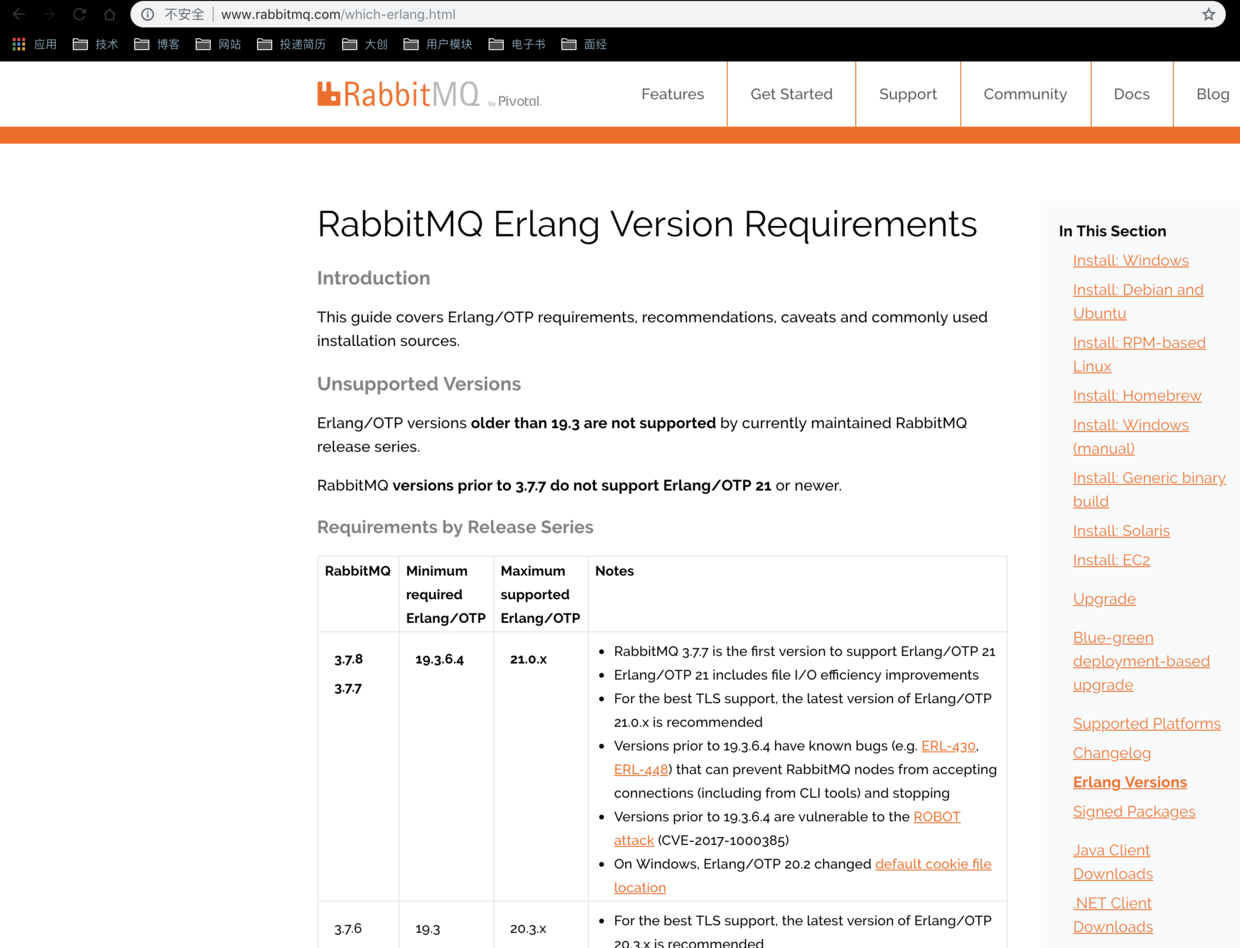Viewport: 1240px width, 948px height.
Task: Open the 电子书 bookmark folder
Action: point(517,44)
